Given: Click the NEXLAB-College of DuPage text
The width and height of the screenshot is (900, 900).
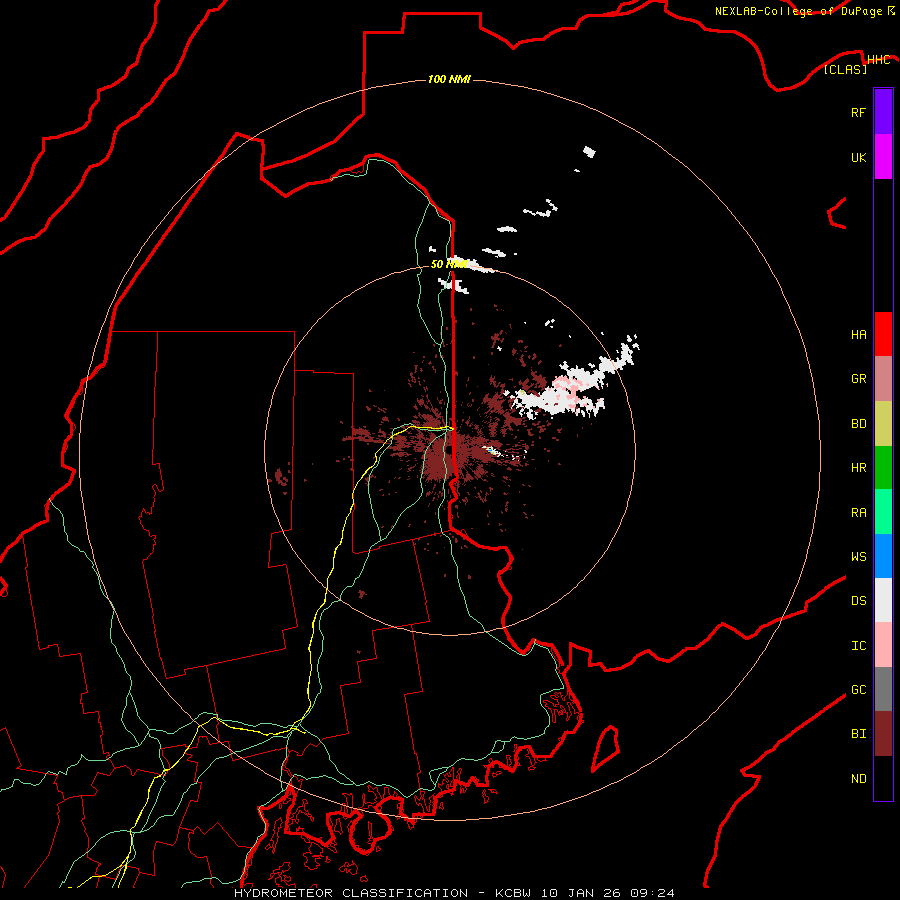Looking at the screenshot, I should tap(798, 11).
